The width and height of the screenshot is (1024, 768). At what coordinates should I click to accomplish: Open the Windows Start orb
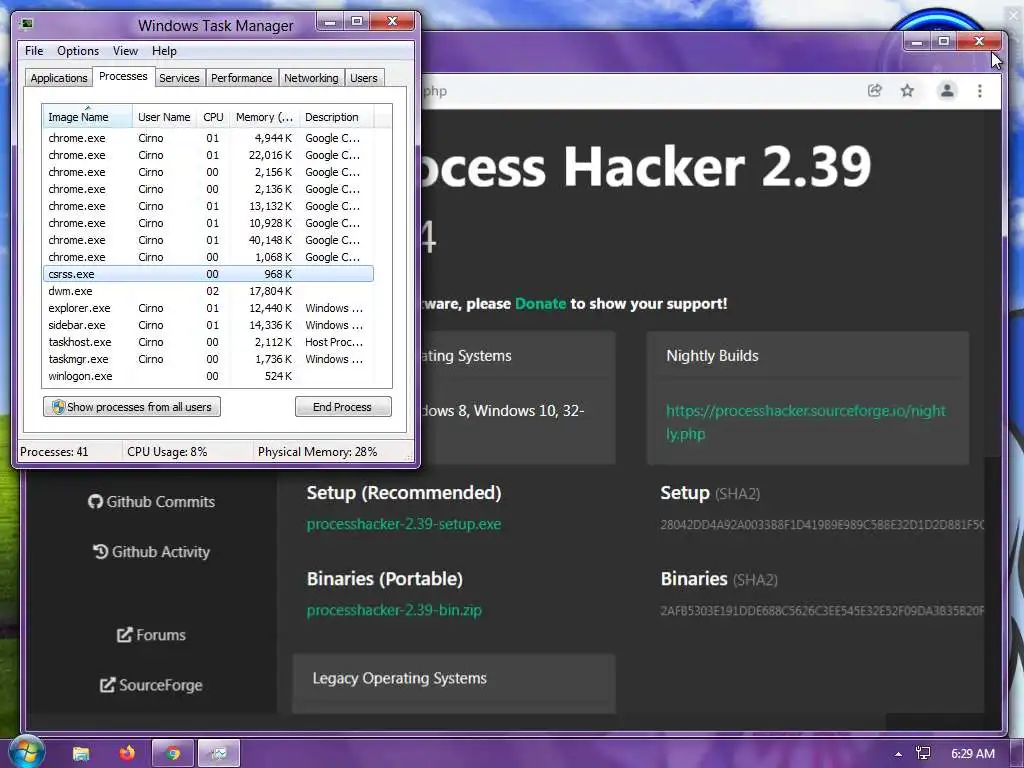[26, 752]
